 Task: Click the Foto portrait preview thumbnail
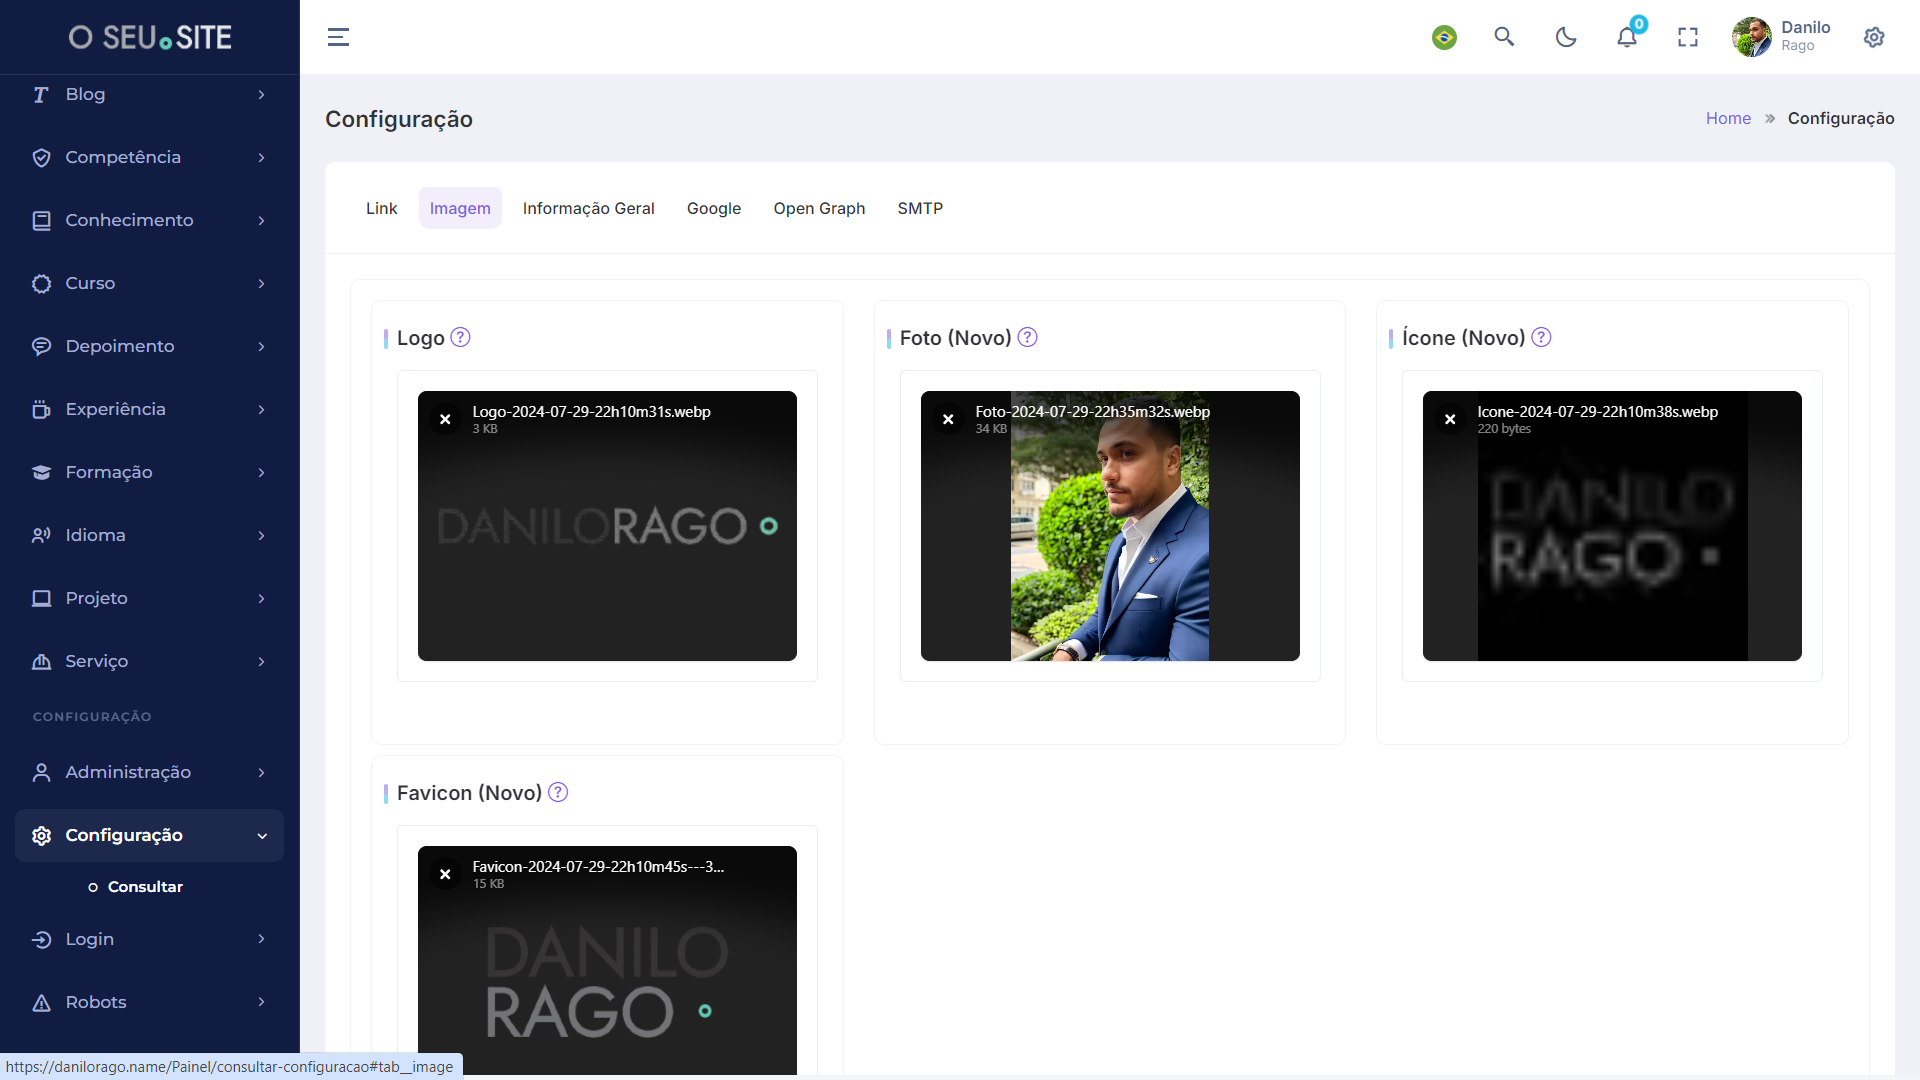pos(1110,526)
